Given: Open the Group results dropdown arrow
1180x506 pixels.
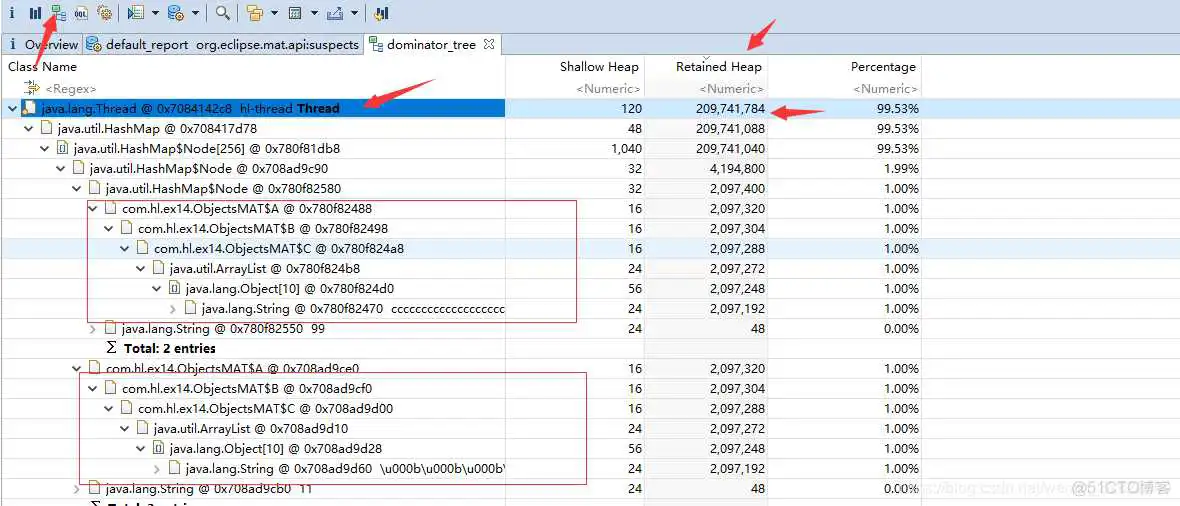Looking at the screenshot, I should point(273,14).
